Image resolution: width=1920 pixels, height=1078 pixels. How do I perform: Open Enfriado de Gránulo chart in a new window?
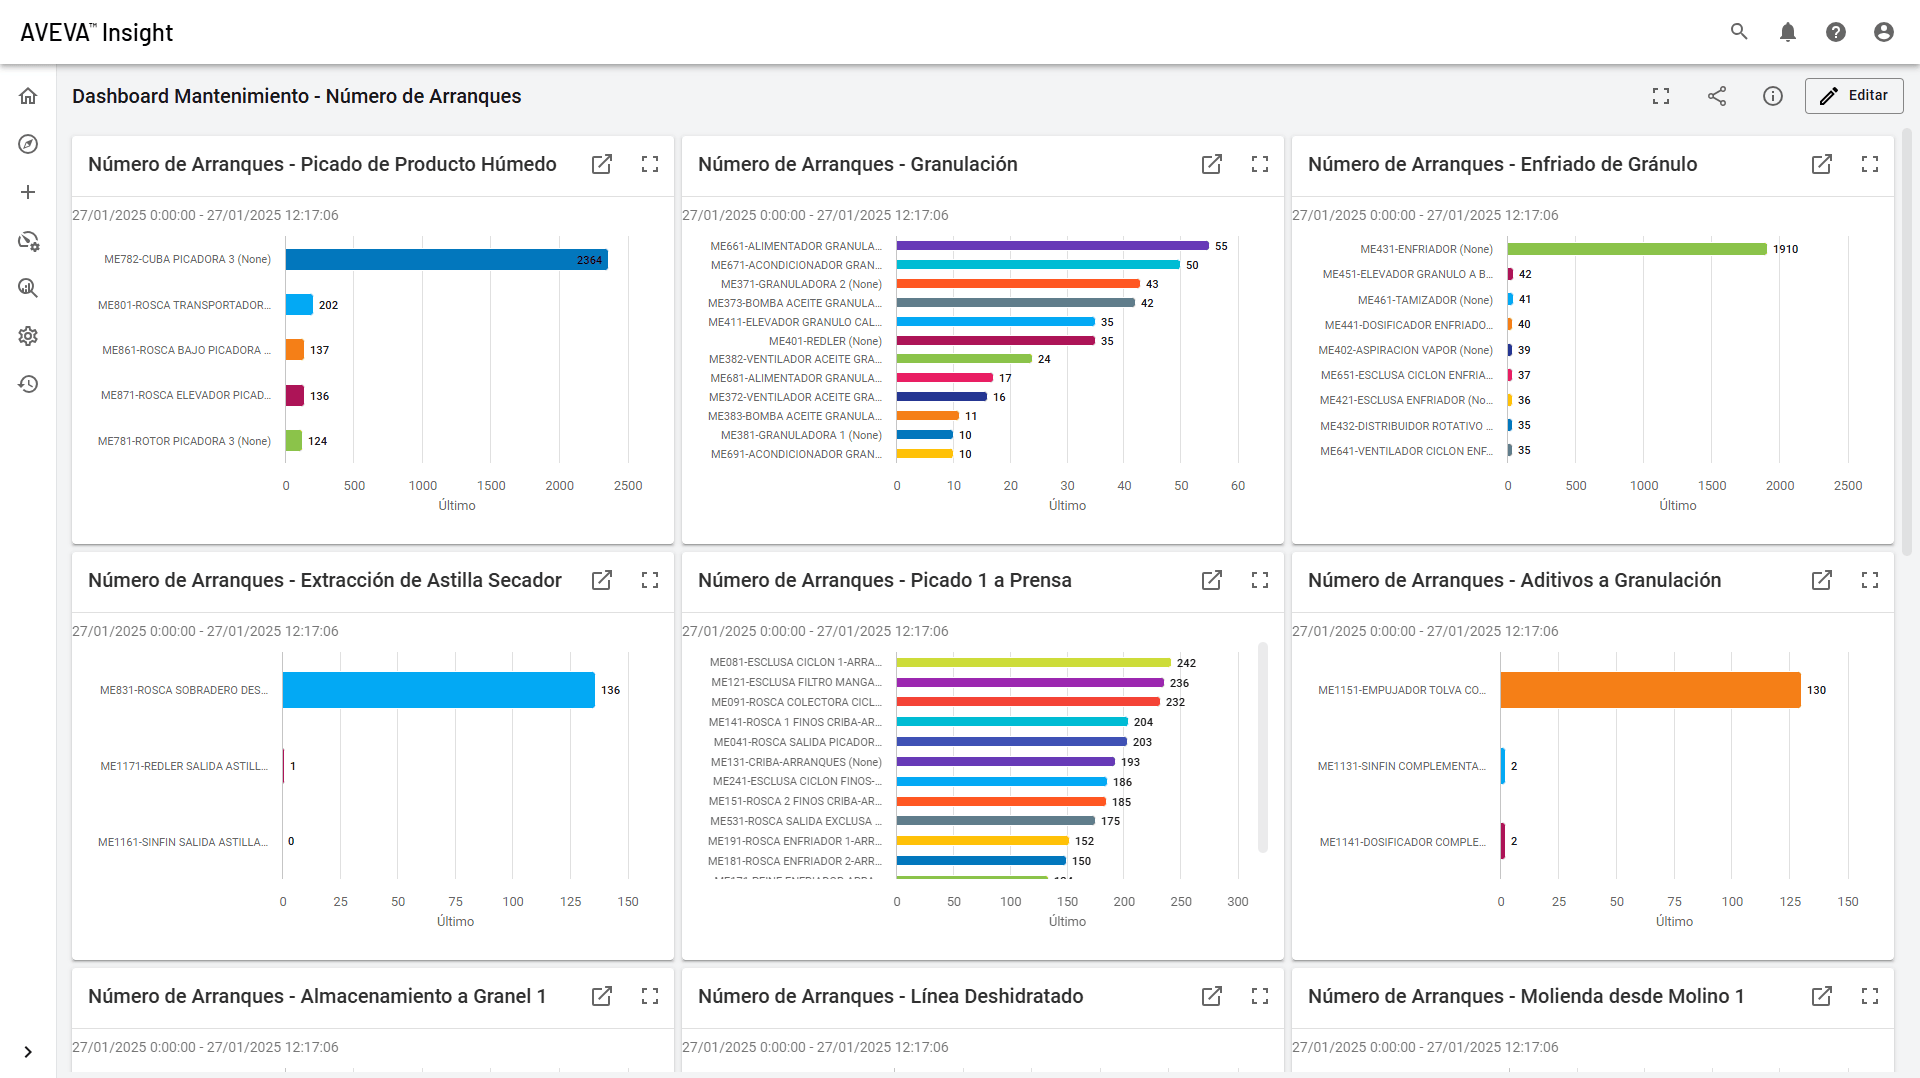tap(1822, 164)
